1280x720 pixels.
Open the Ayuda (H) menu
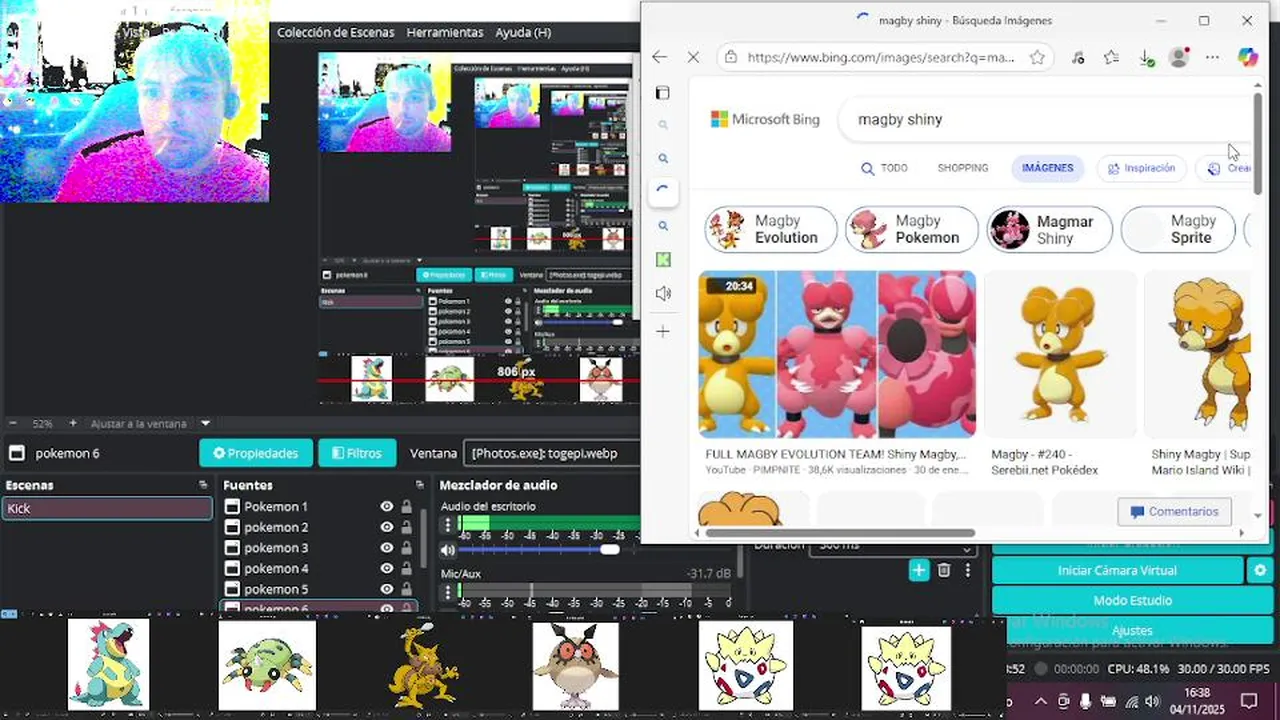[x=523, y=32]
